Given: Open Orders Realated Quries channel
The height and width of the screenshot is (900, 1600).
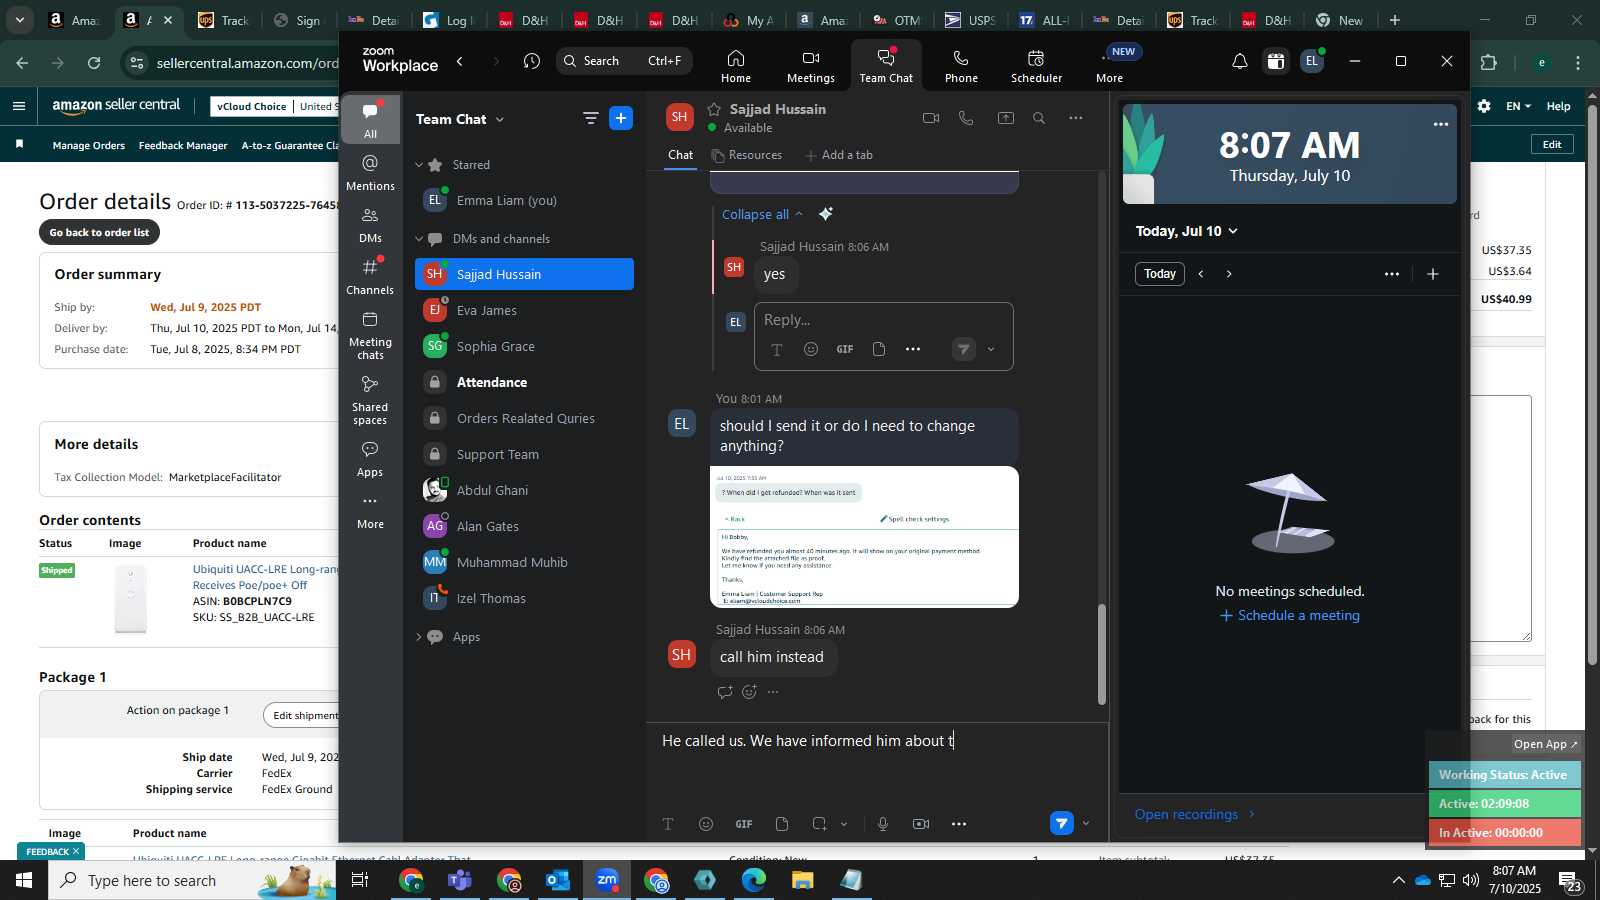Looking at the screenshot, I should [x=524, y=418].
